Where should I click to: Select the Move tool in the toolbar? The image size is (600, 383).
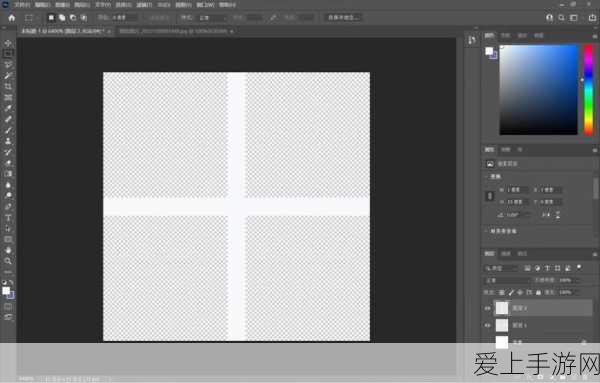click(x=8, y=43)
